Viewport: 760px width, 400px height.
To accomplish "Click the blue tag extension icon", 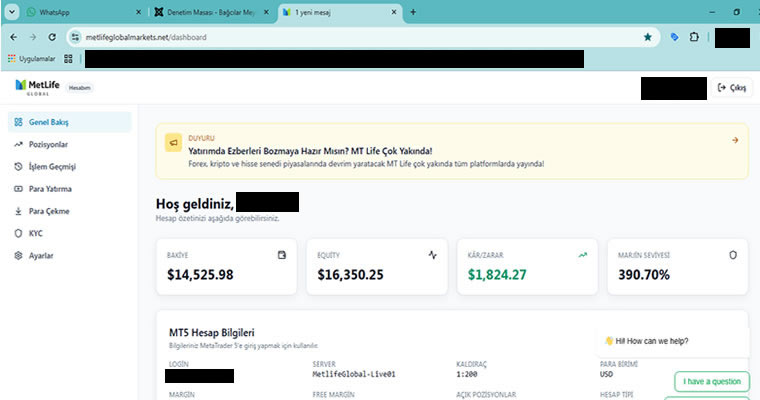I will pos(674,37).
